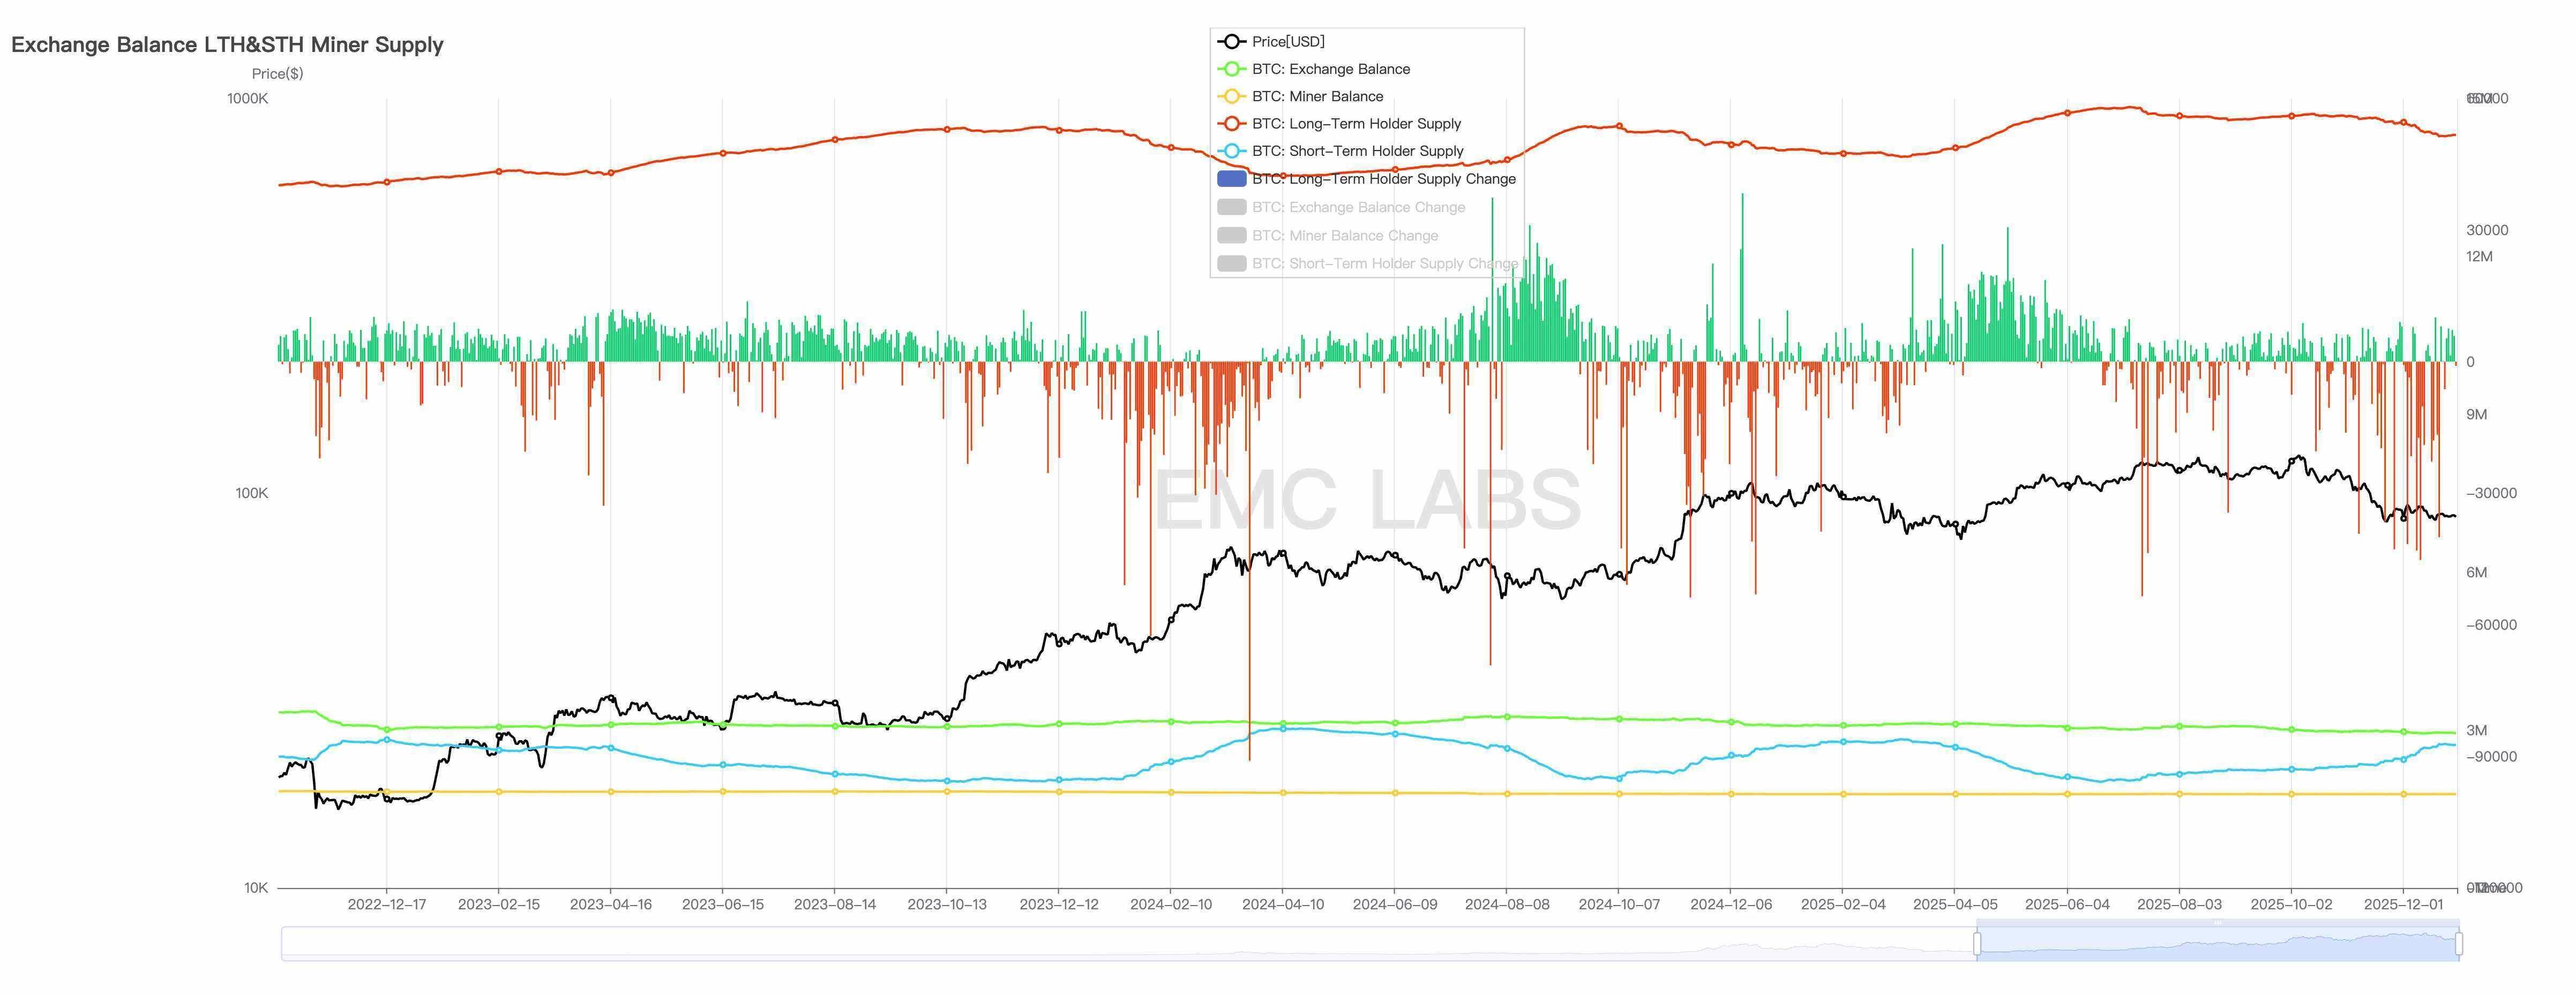
Task: Click the yellow Miner Balance legend marker
Action: pyautogui.click(x=1231, y=96)
